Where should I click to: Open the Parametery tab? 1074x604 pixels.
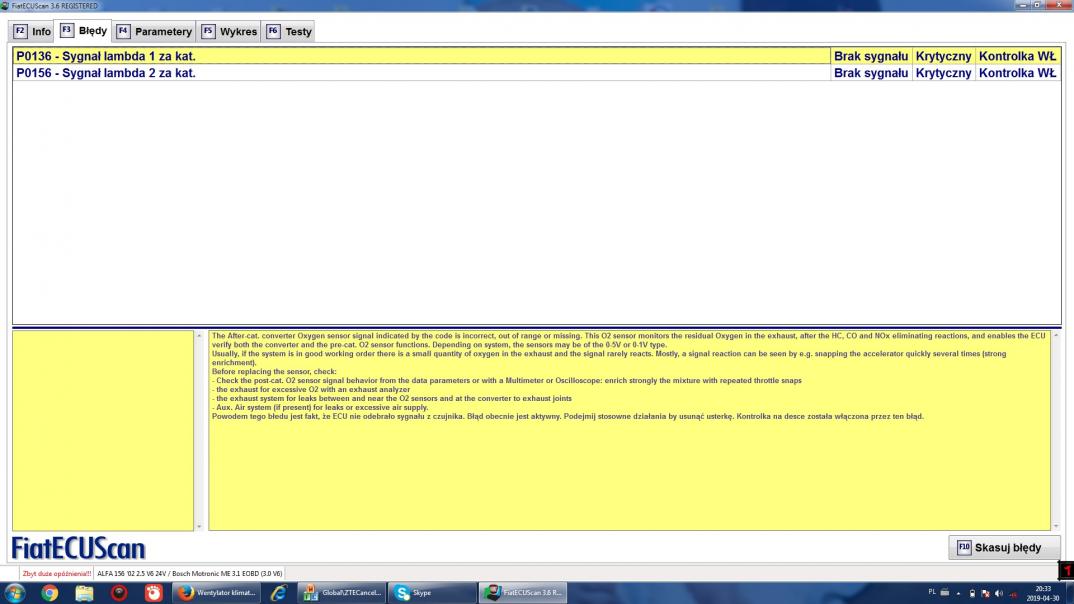point(154,32)
